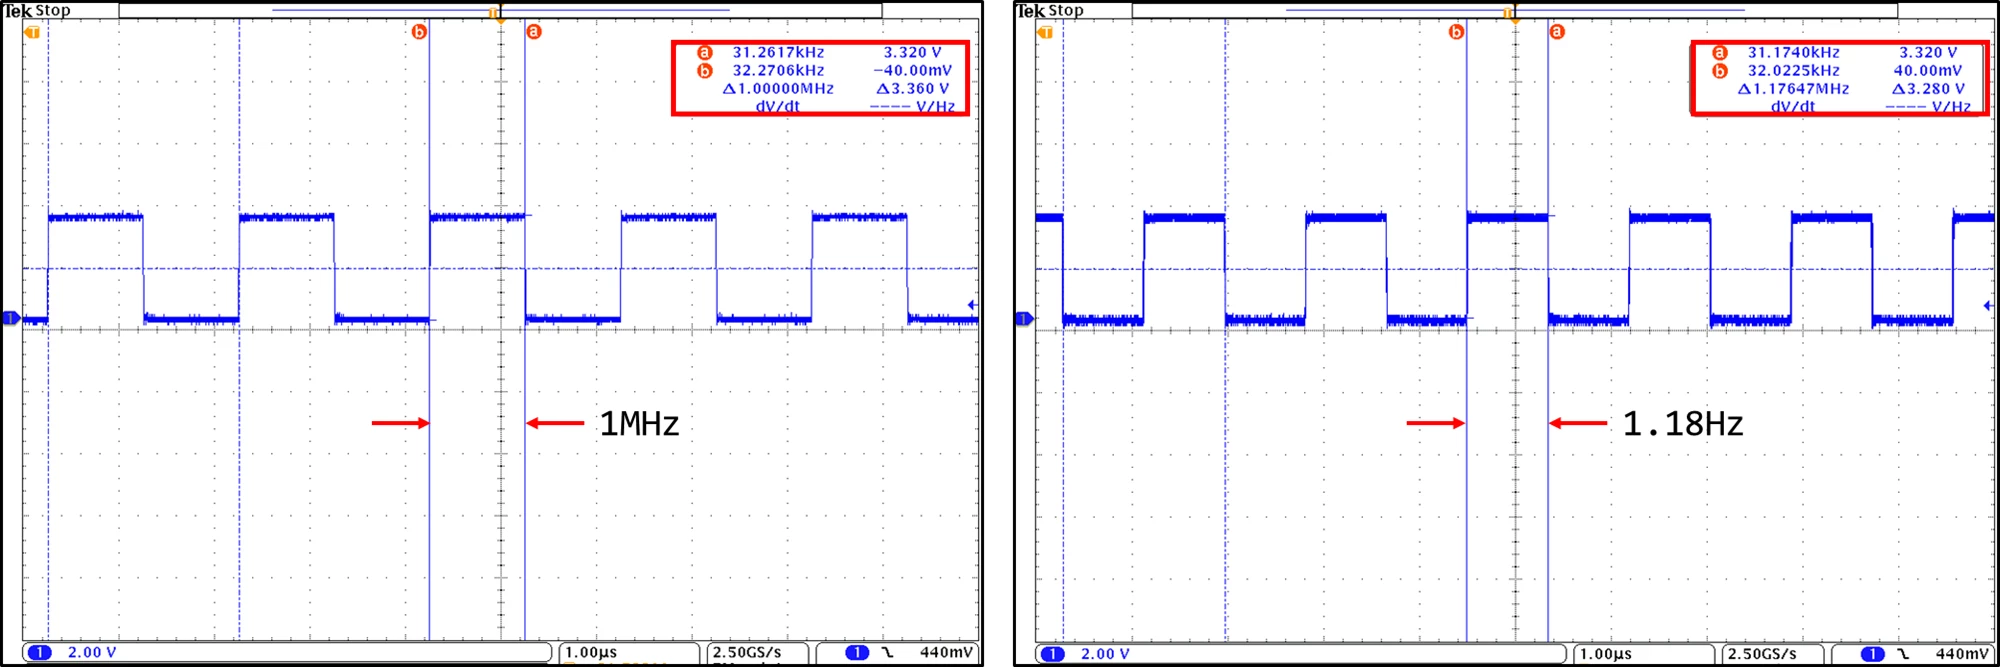Click cursor a marker on right scope
The width and height of the screenshot is (2000, 667).
tap(1557, 32)
